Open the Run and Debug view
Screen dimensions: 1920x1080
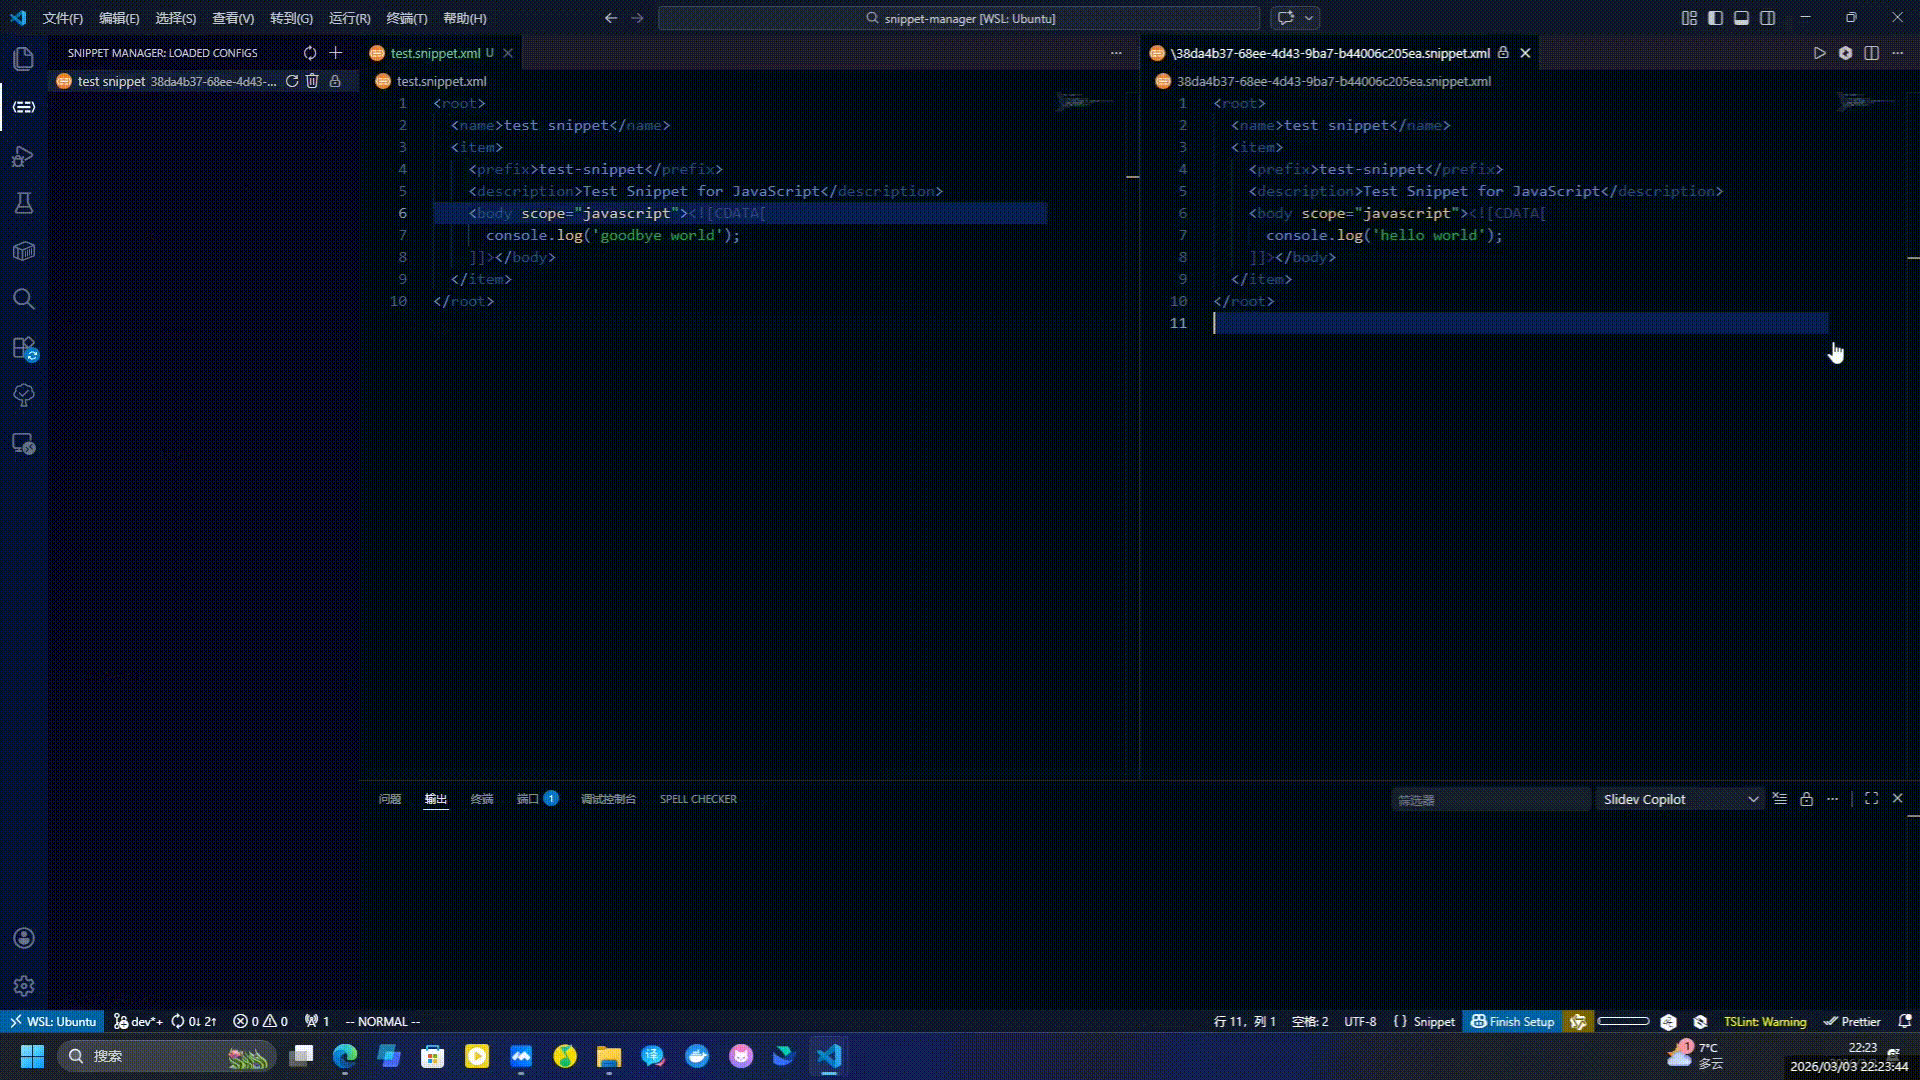[23, 156]
